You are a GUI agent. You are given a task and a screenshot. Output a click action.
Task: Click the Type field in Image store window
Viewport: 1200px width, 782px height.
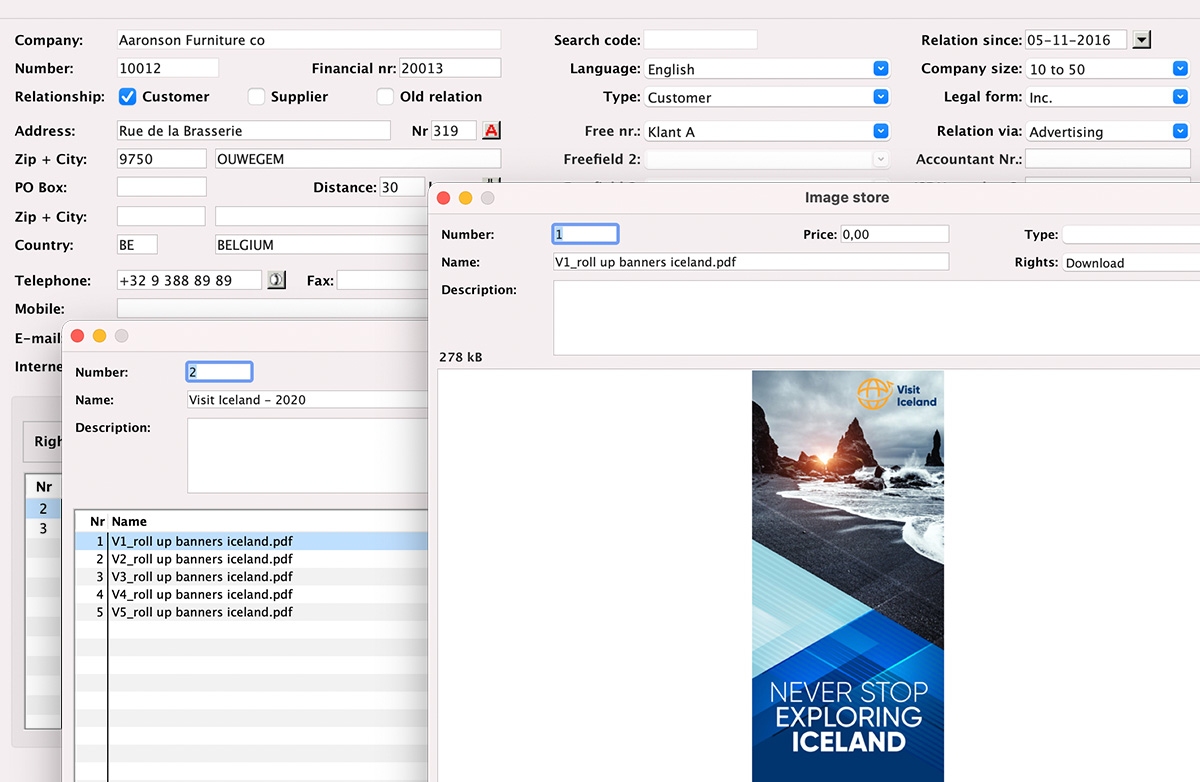coord(1131,234)
